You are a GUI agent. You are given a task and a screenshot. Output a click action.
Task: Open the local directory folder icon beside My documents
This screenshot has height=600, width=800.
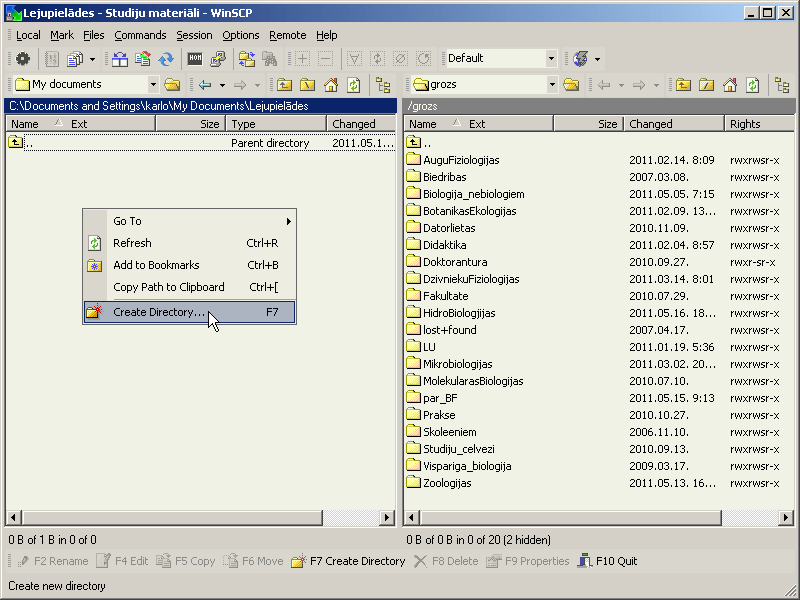click(x=172, y=85)
